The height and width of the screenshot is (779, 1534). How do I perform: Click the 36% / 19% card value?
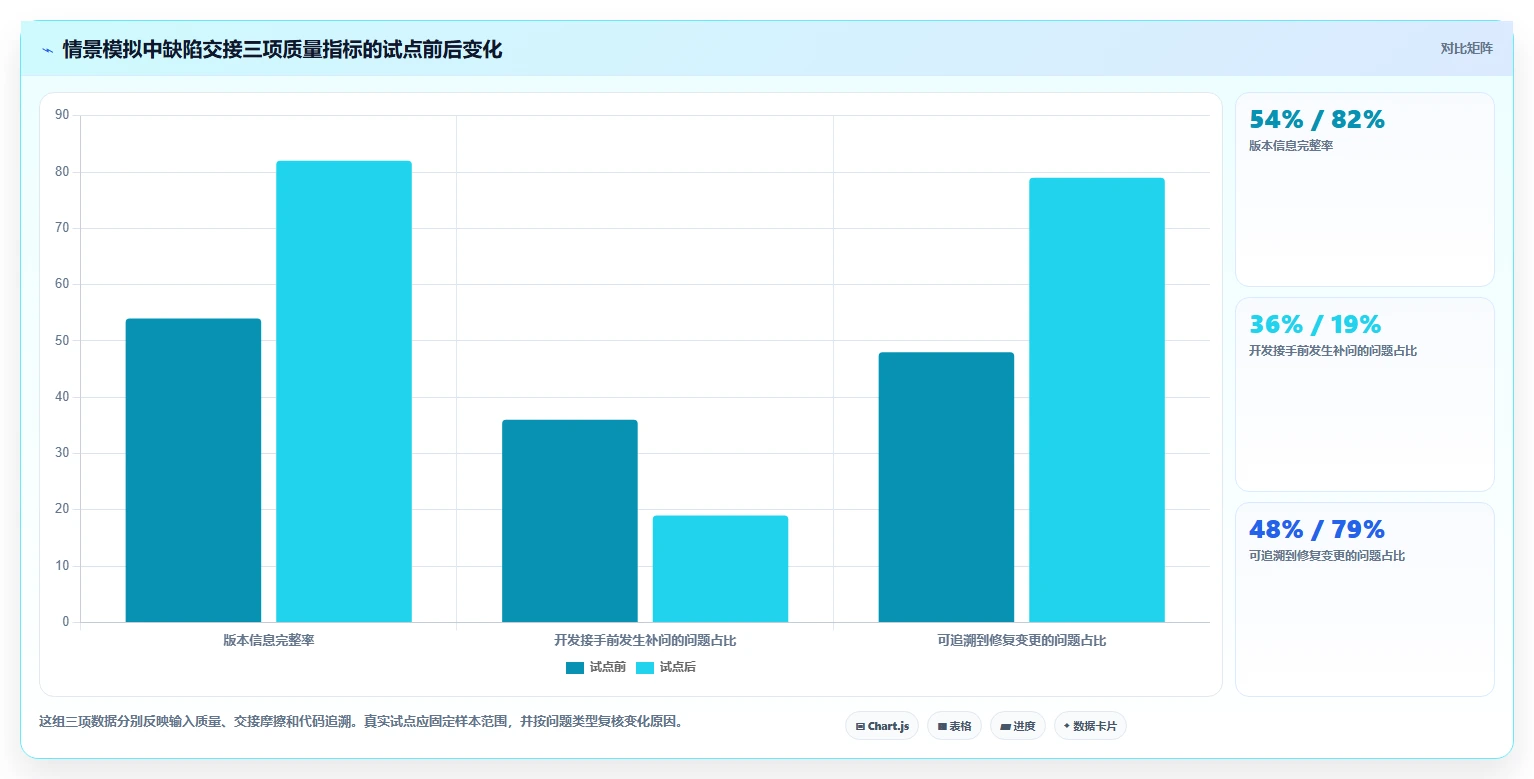click(1315, 325)
